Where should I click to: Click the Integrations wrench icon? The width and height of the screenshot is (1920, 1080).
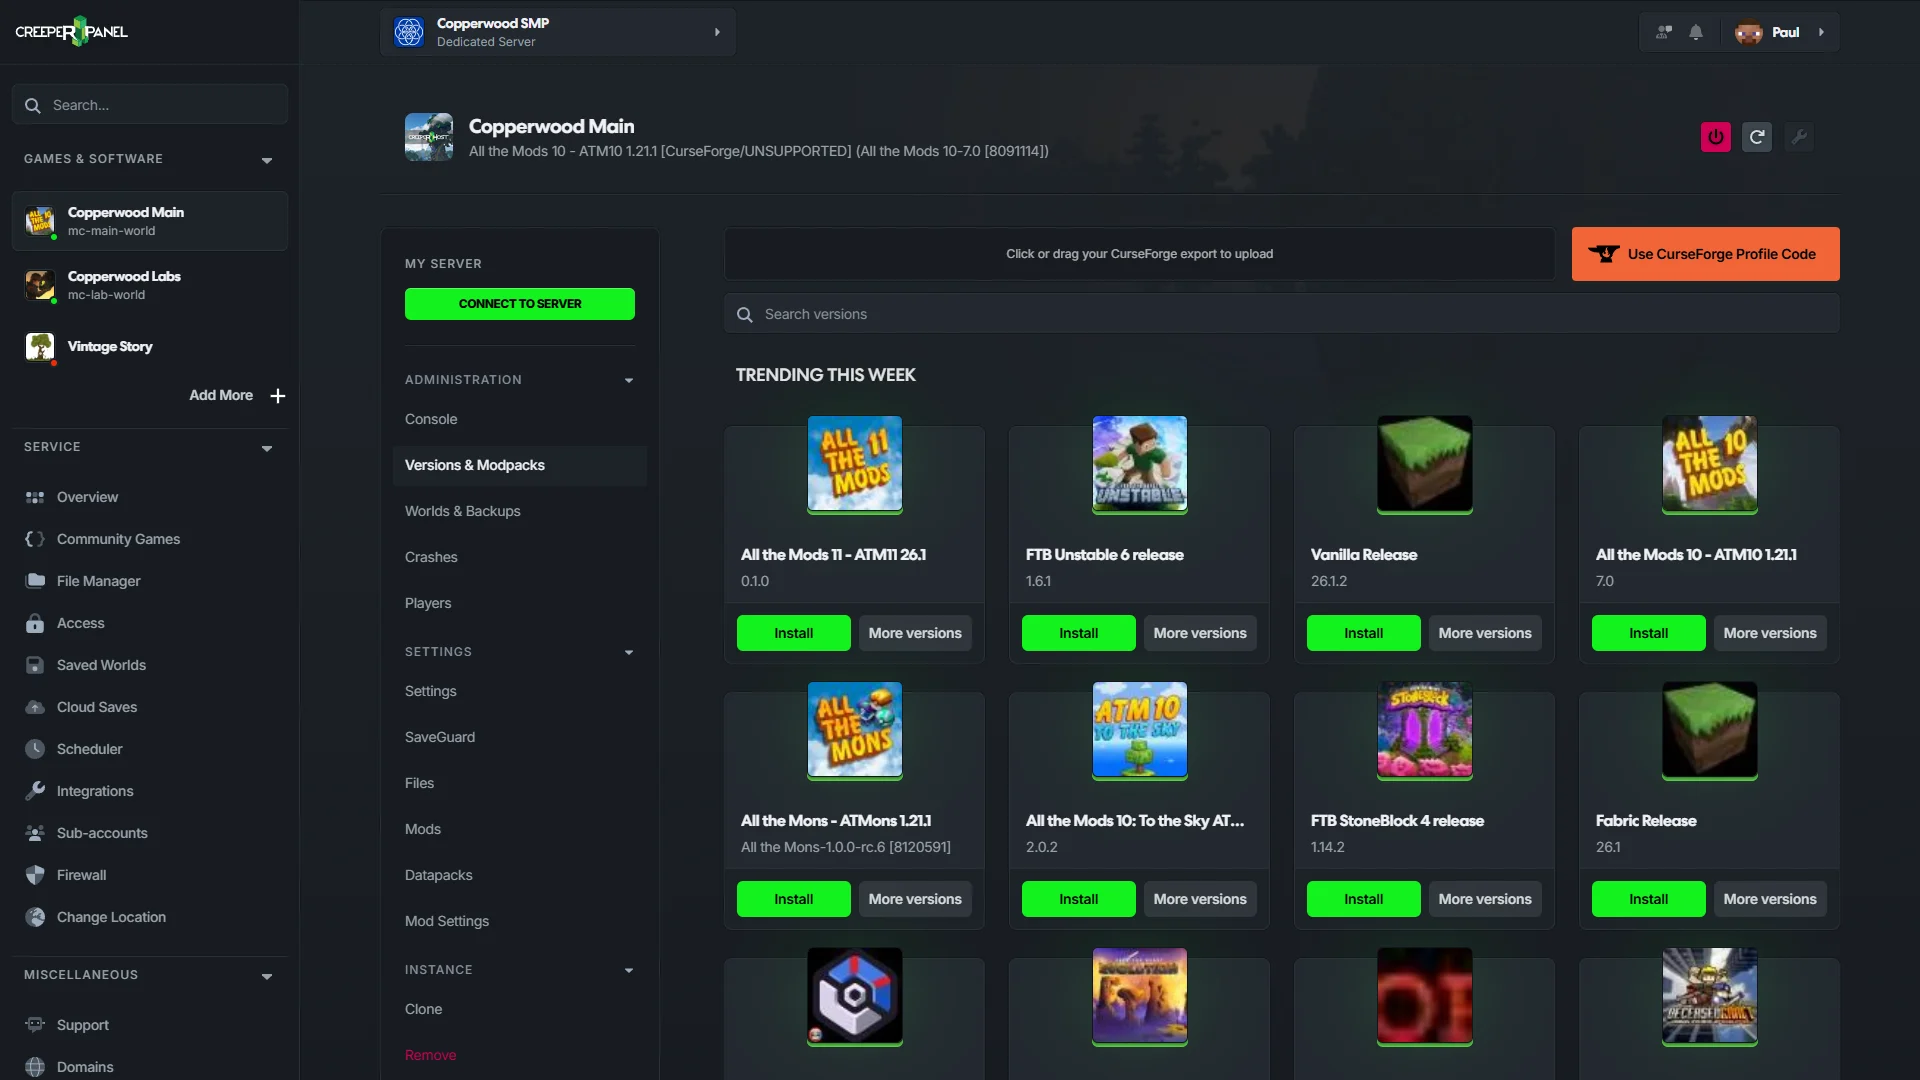pos(35,791)
